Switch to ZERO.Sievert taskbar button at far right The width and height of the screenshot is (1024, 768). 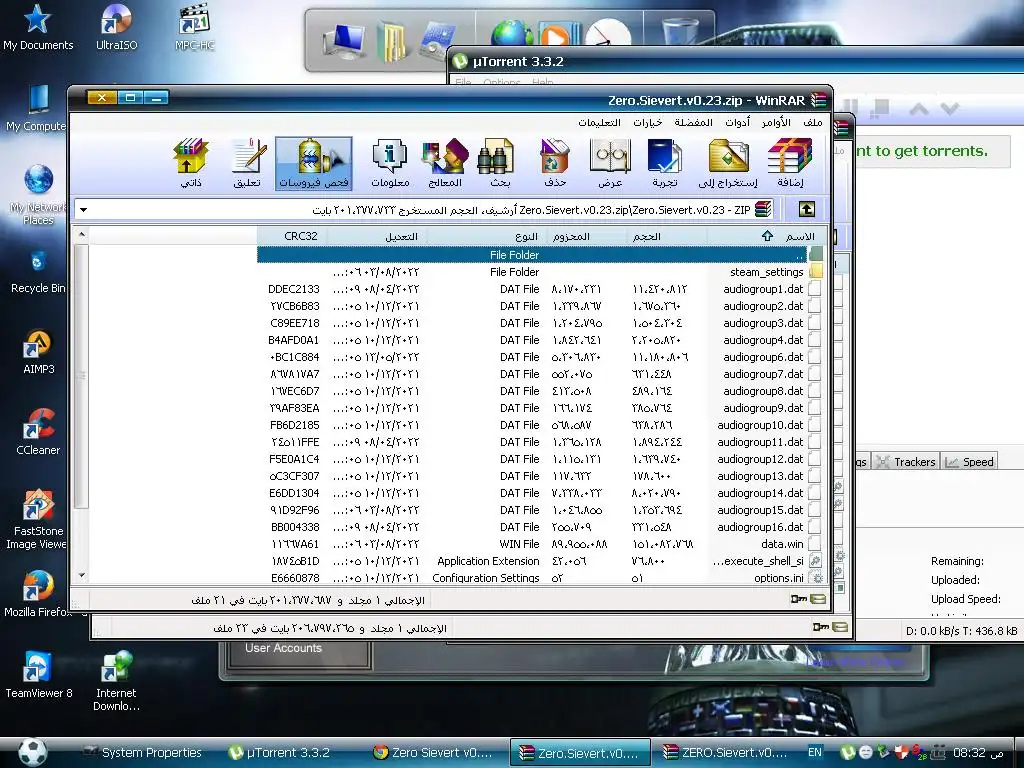pyautogui.click(x=725, y=752)
